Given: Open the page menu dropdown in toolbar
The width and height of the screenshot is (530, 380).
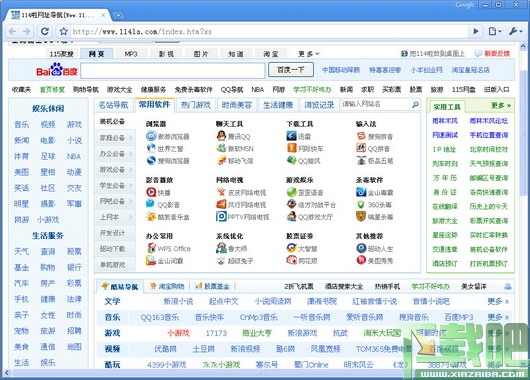Looking at the screenshot, I should pos(495,31).
